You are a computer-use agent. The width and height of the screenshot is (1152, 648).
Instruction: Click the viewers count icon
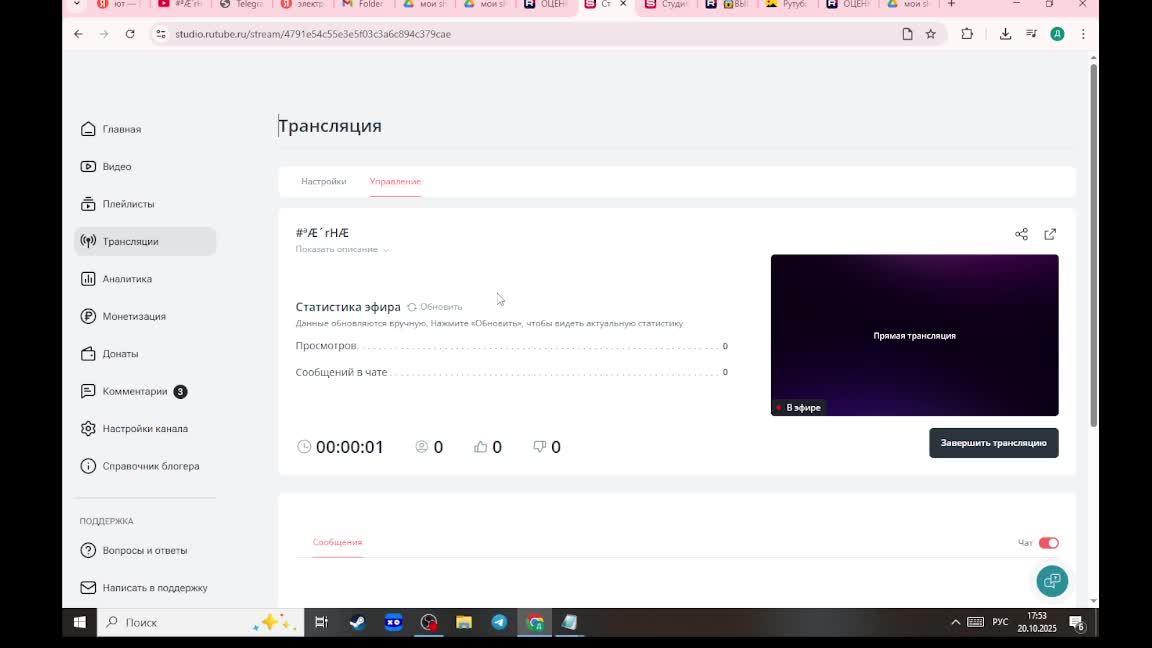pos(422,447)
